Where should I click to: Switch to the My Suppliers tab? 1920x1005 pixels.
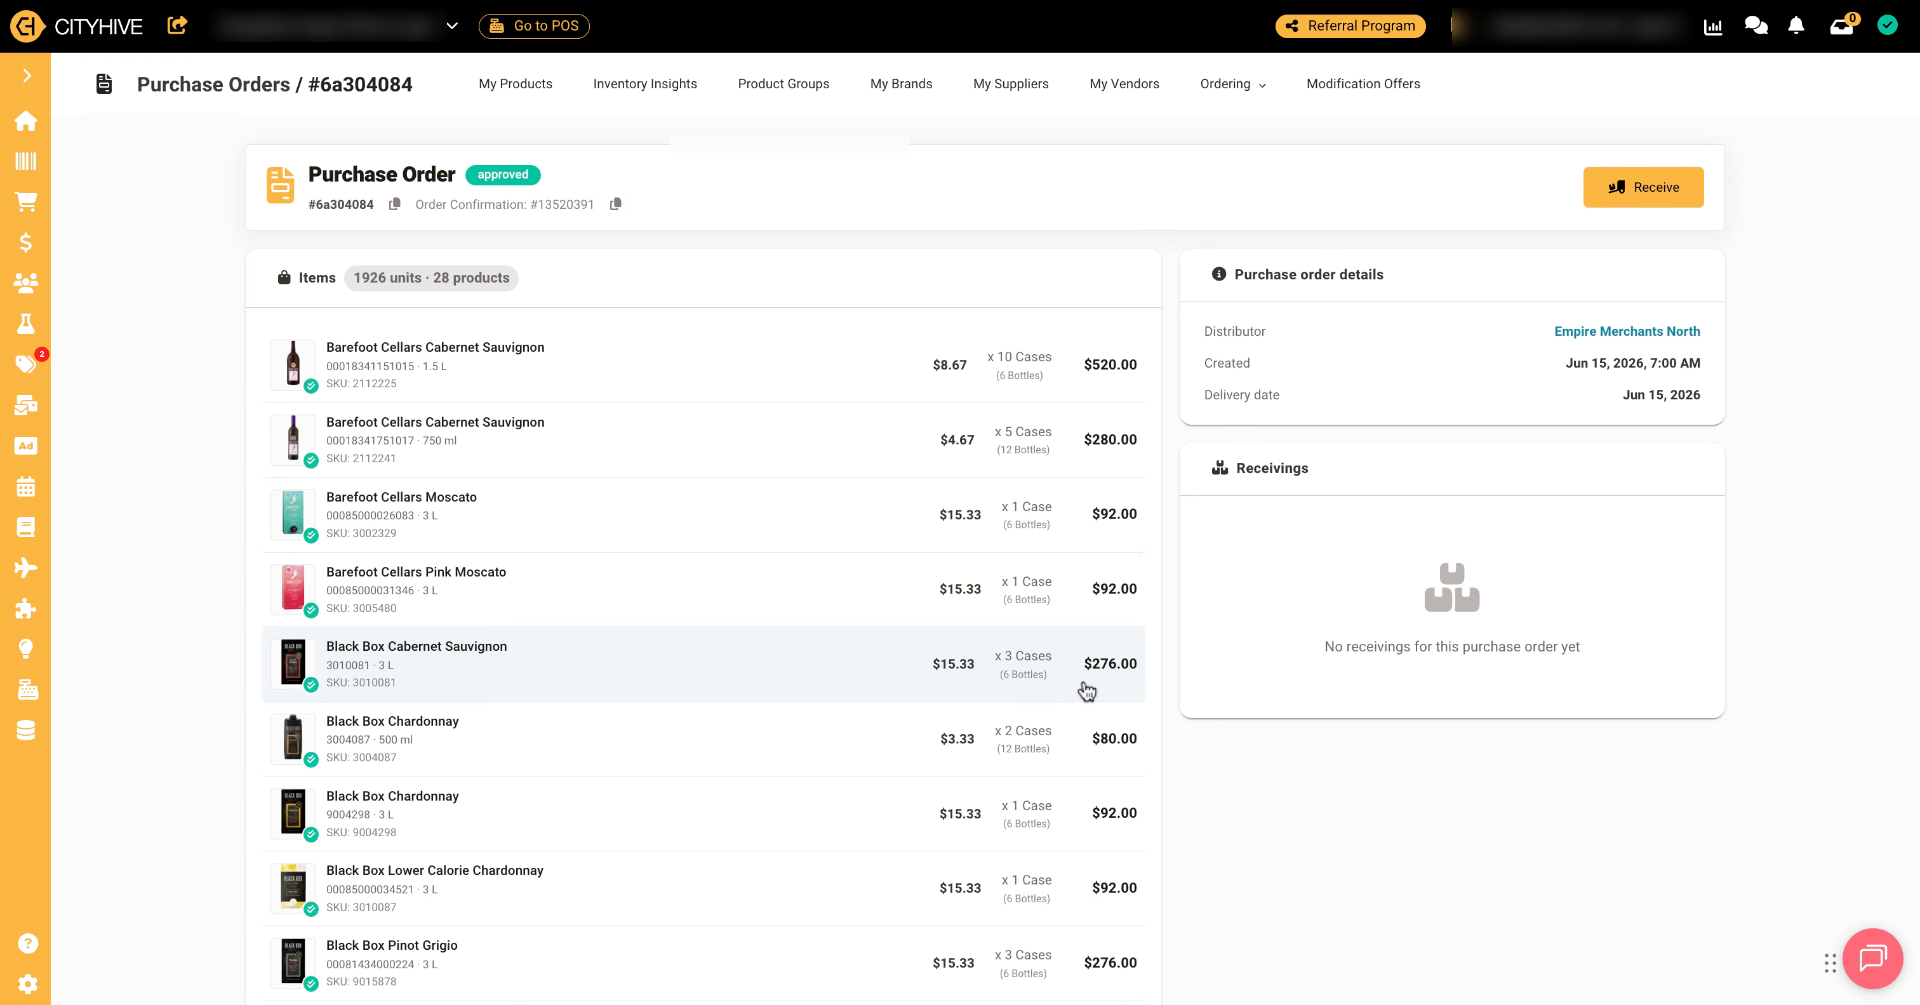click(1011, 84)
